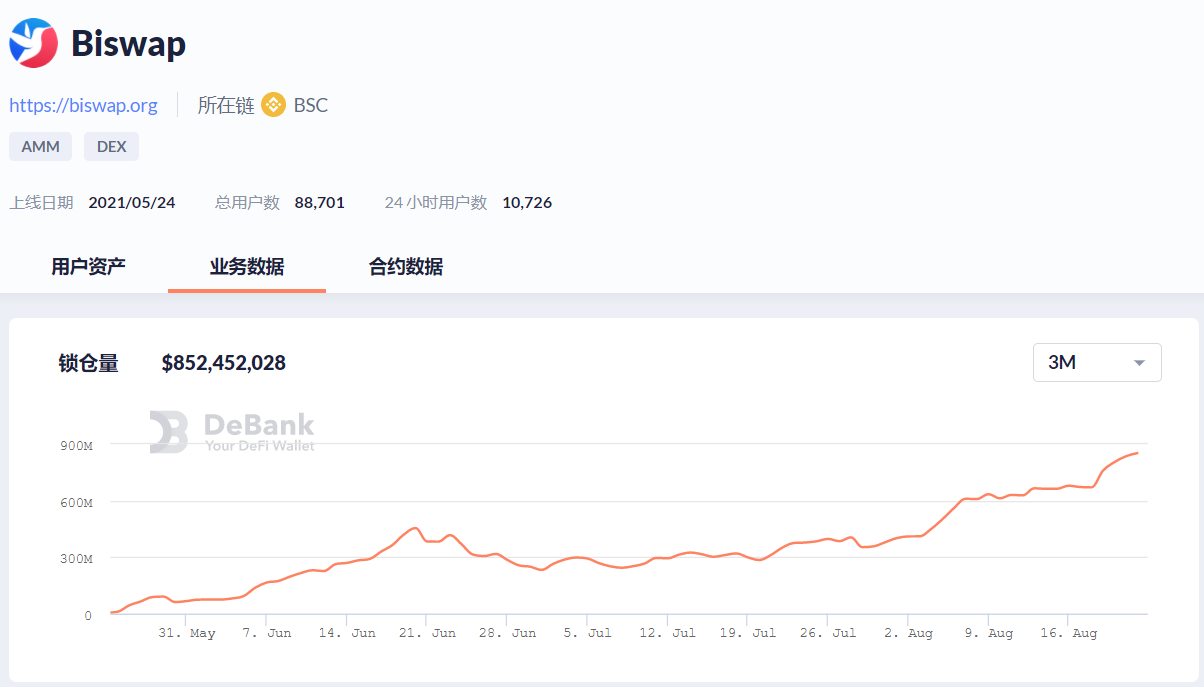Click the 上线日期 label

tap(41, 202)
